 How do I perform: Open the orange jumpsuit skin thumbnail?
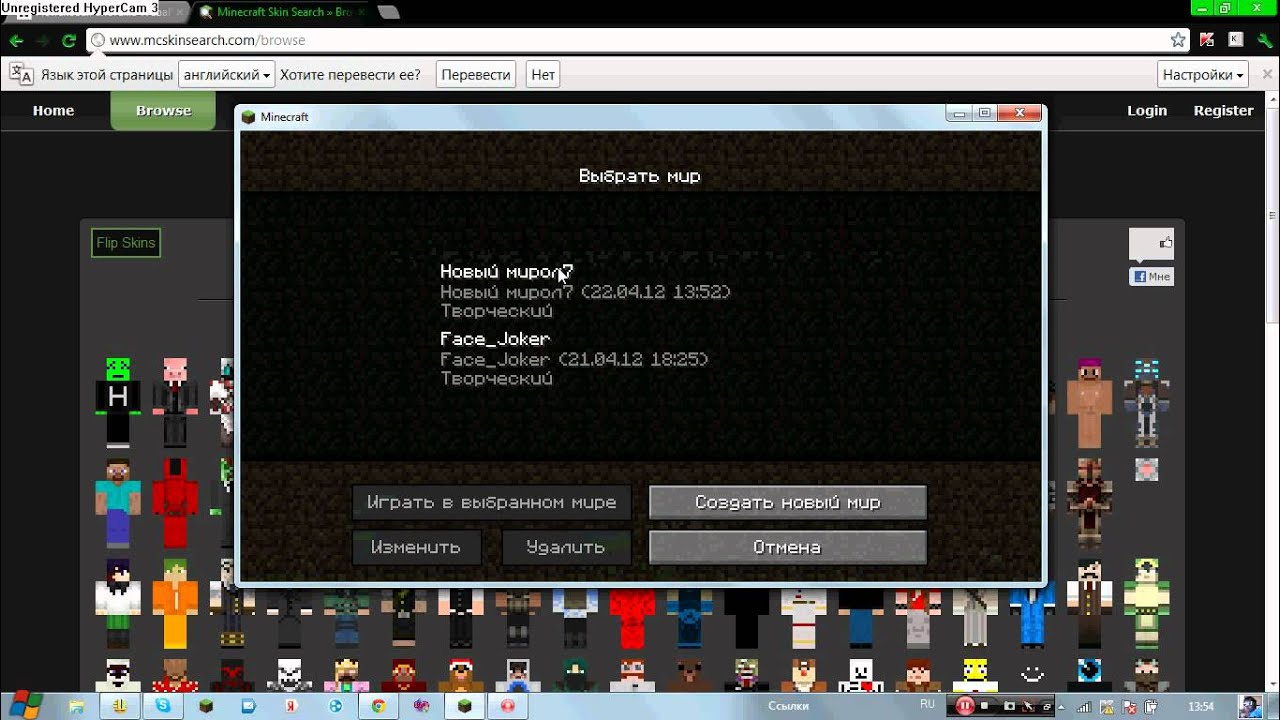pos(175,604)
